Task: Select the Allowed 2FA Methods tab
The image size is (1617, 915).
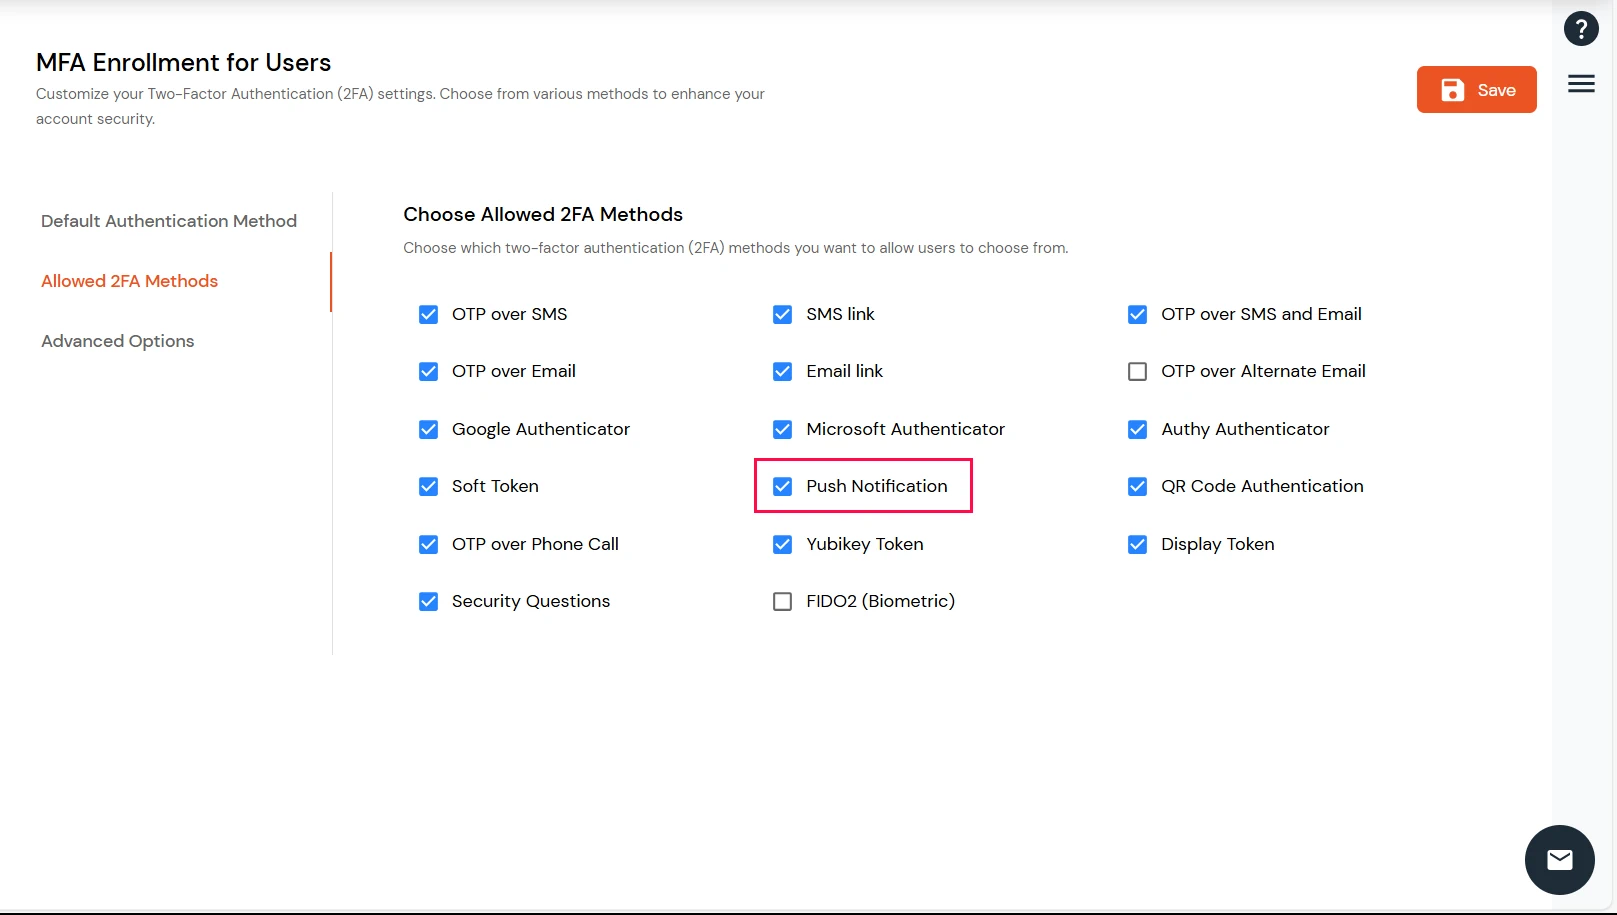Action: point(129,281)
